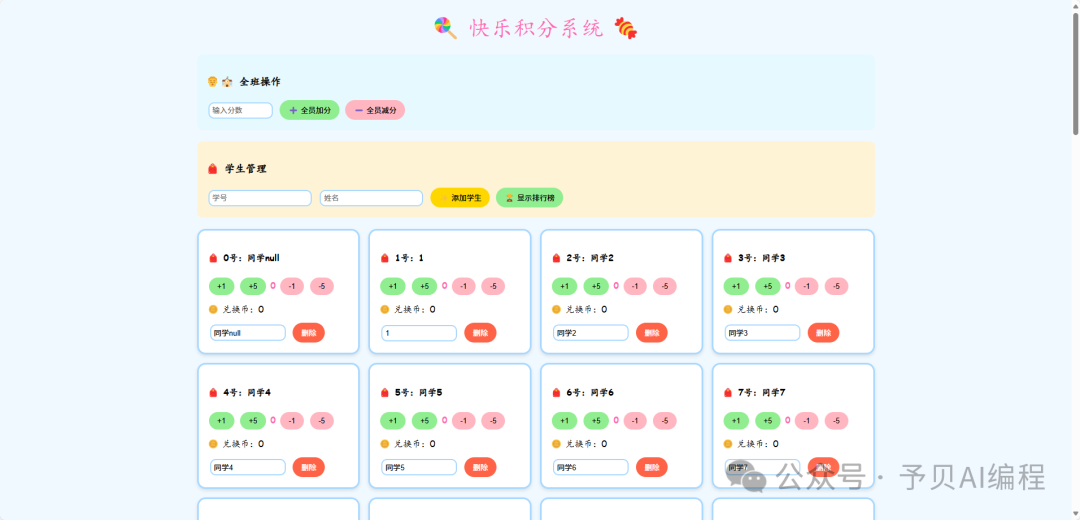The image size is (1080, 520).
Task: Add 1 point to 同学7
Action: tap(736, 420)
